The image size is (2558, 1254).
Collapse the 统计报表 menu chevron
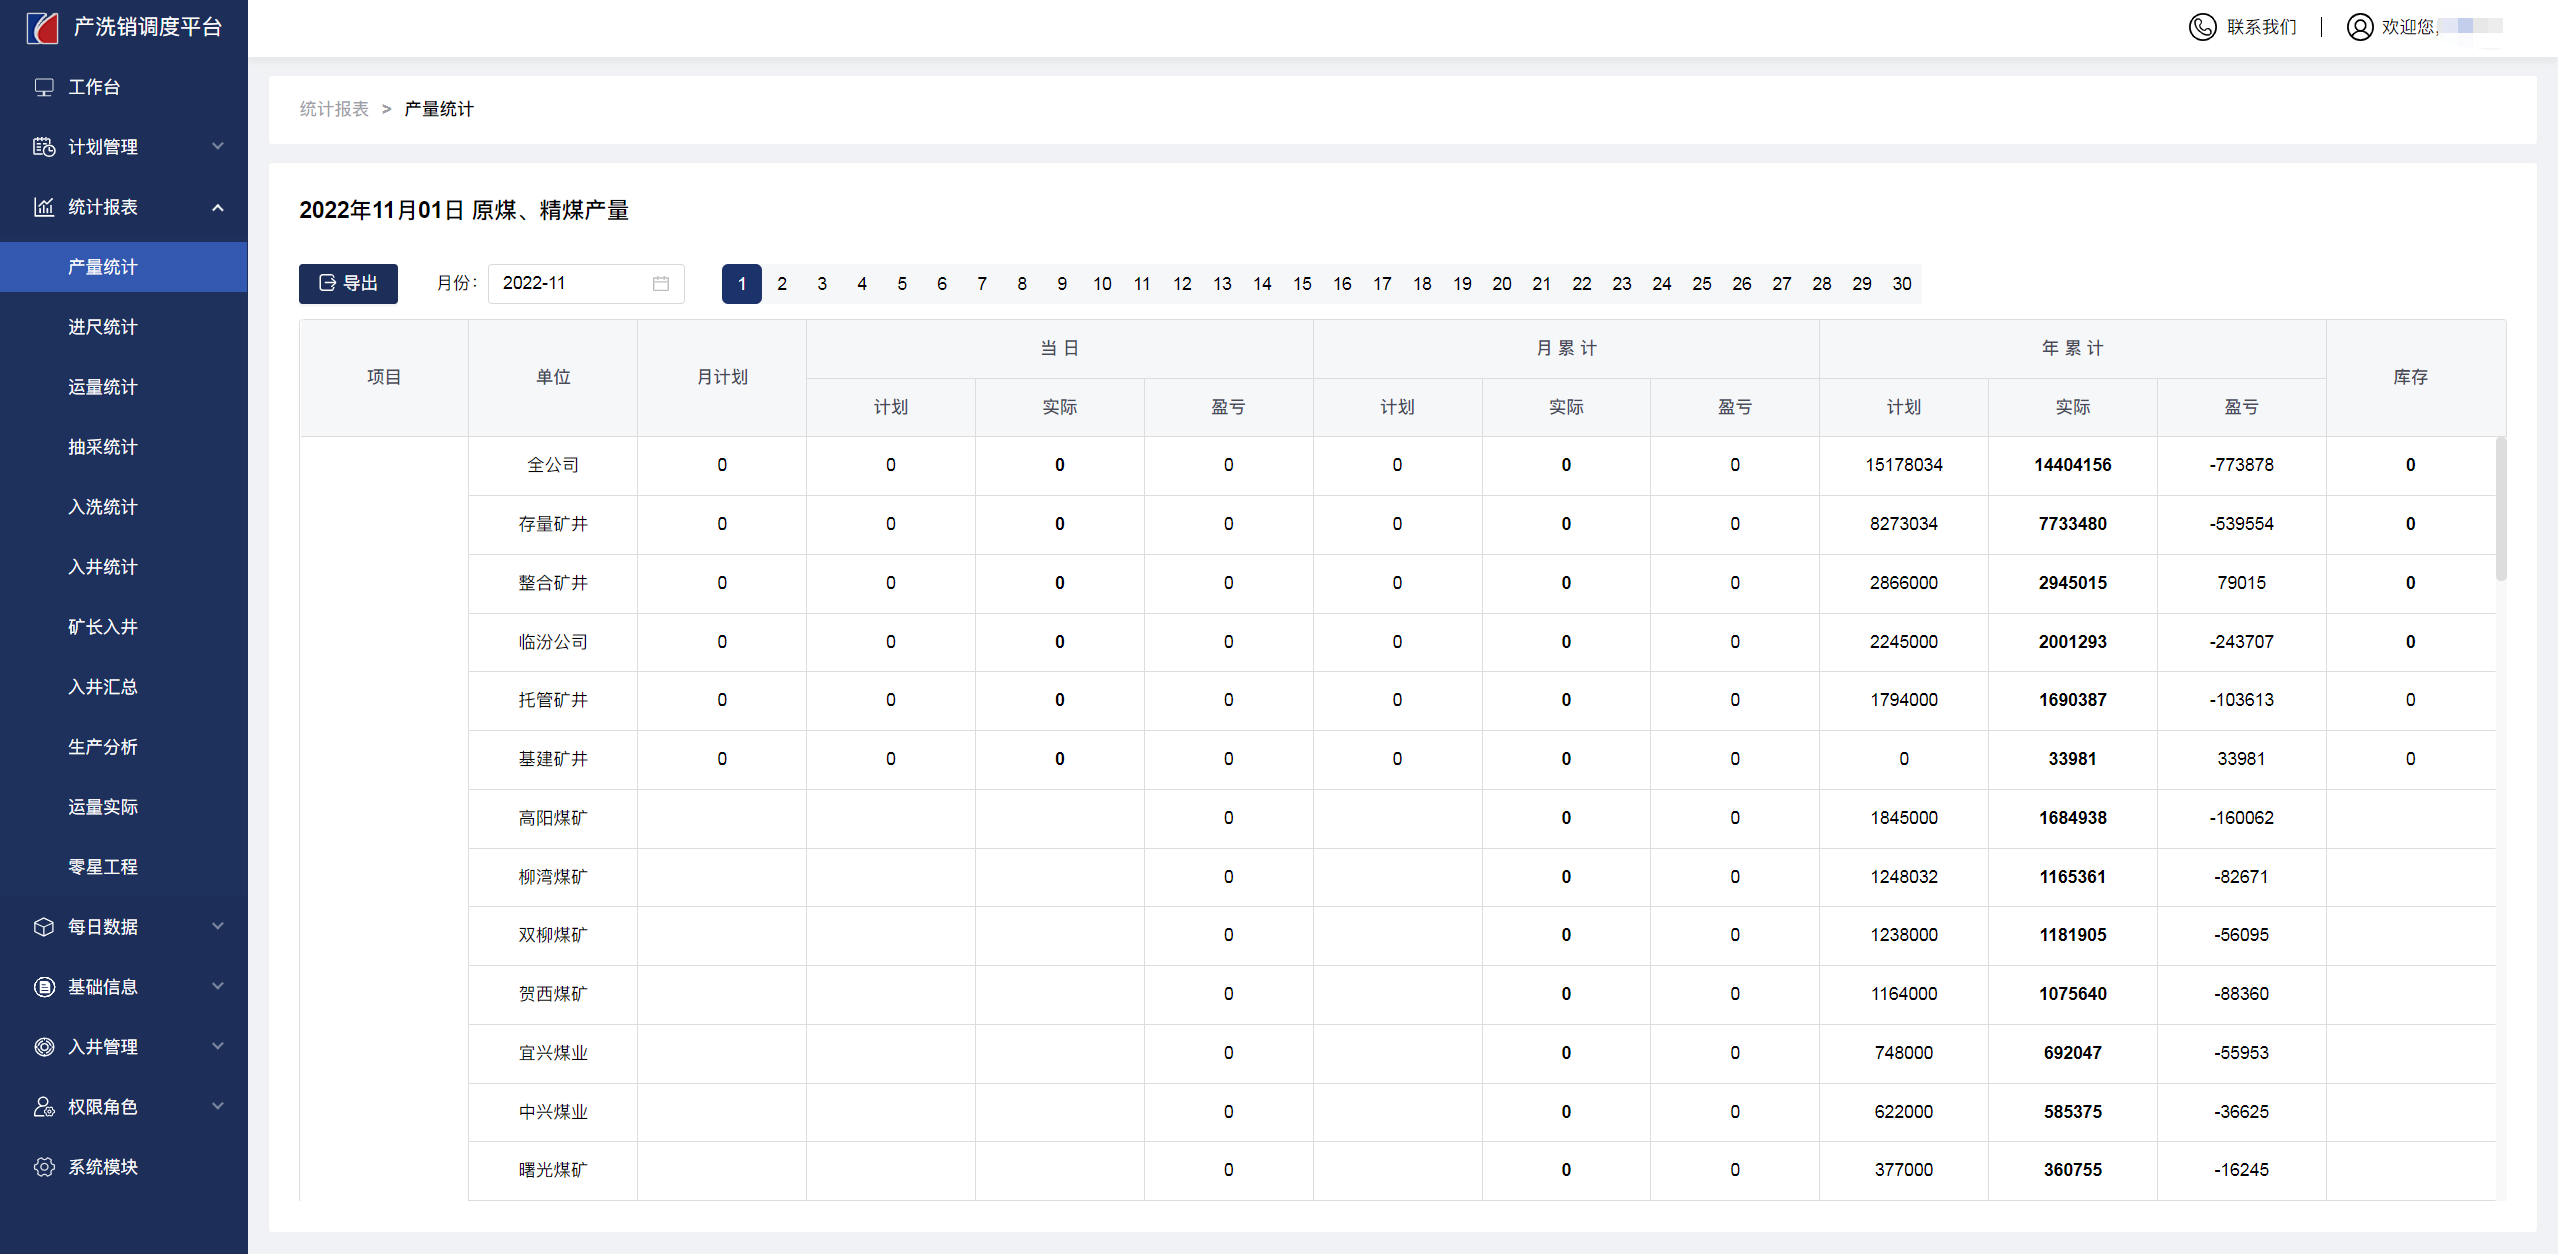tap(218, 207)
